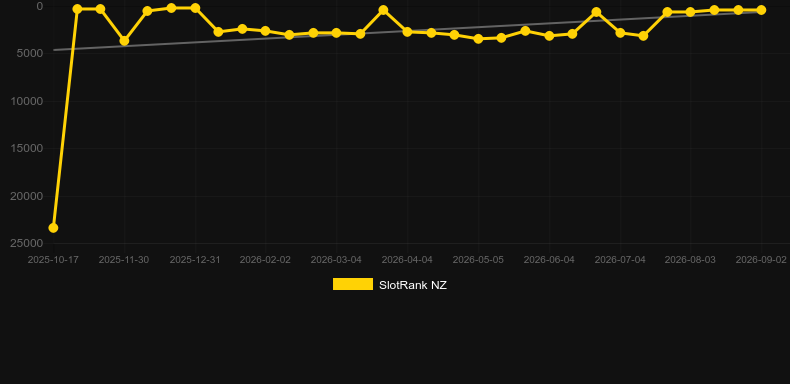Select the data point at 2026-08-03
This screenshot has height=384, width=790.
click(x=690, y=12)
